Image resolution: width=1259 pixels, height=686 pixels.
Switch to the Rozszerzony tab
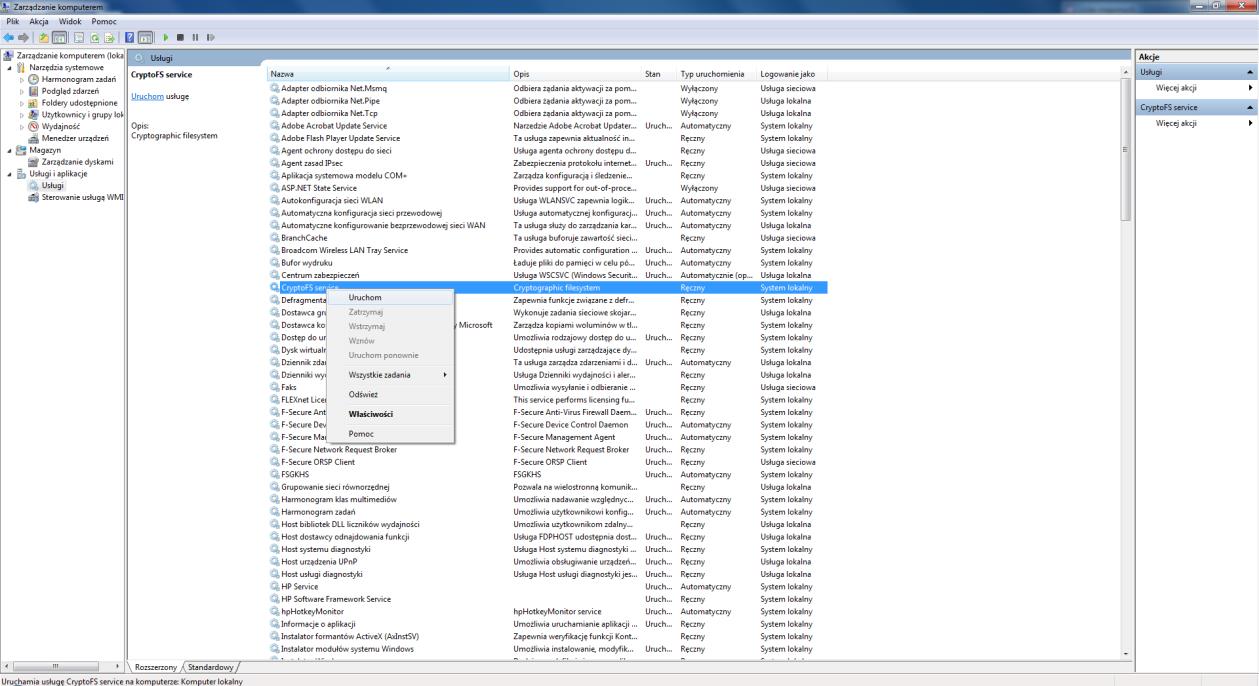click(158, 666)
